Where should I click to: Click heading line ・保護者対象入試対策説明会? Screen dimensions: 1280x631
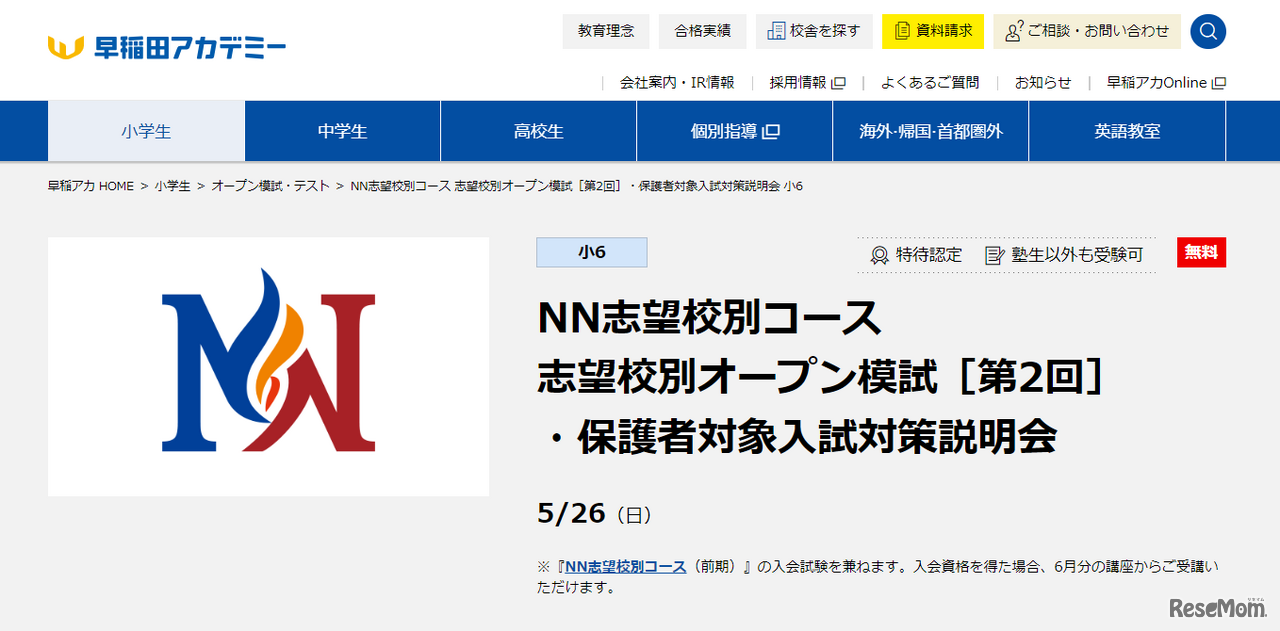coord(798,436)
